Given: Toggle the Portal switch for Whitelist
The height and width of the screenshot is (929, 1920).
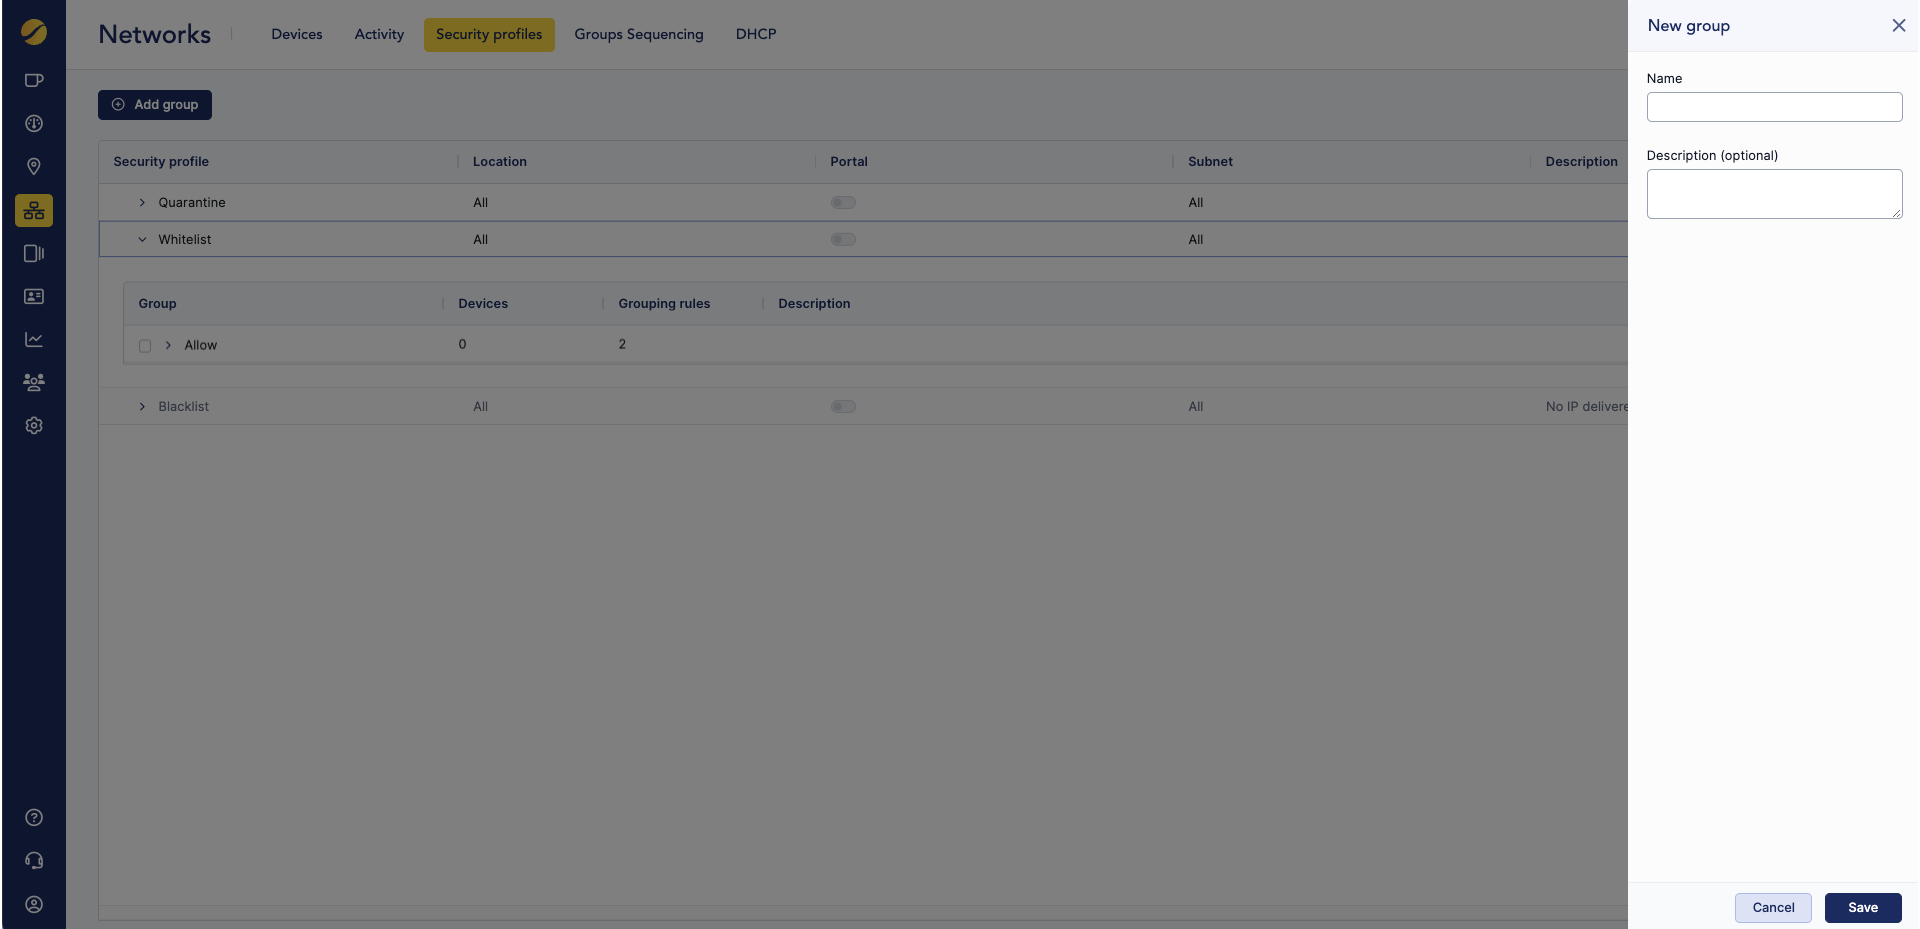Looking at the screenshot, I should 843,240.
